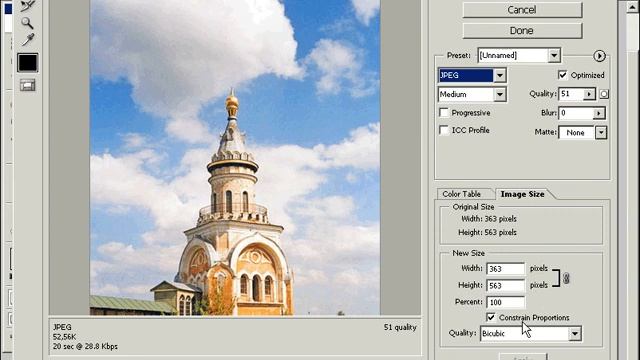Enable the Progressive checkbox
The image size is (640, 360).
(x=444, y=112)
